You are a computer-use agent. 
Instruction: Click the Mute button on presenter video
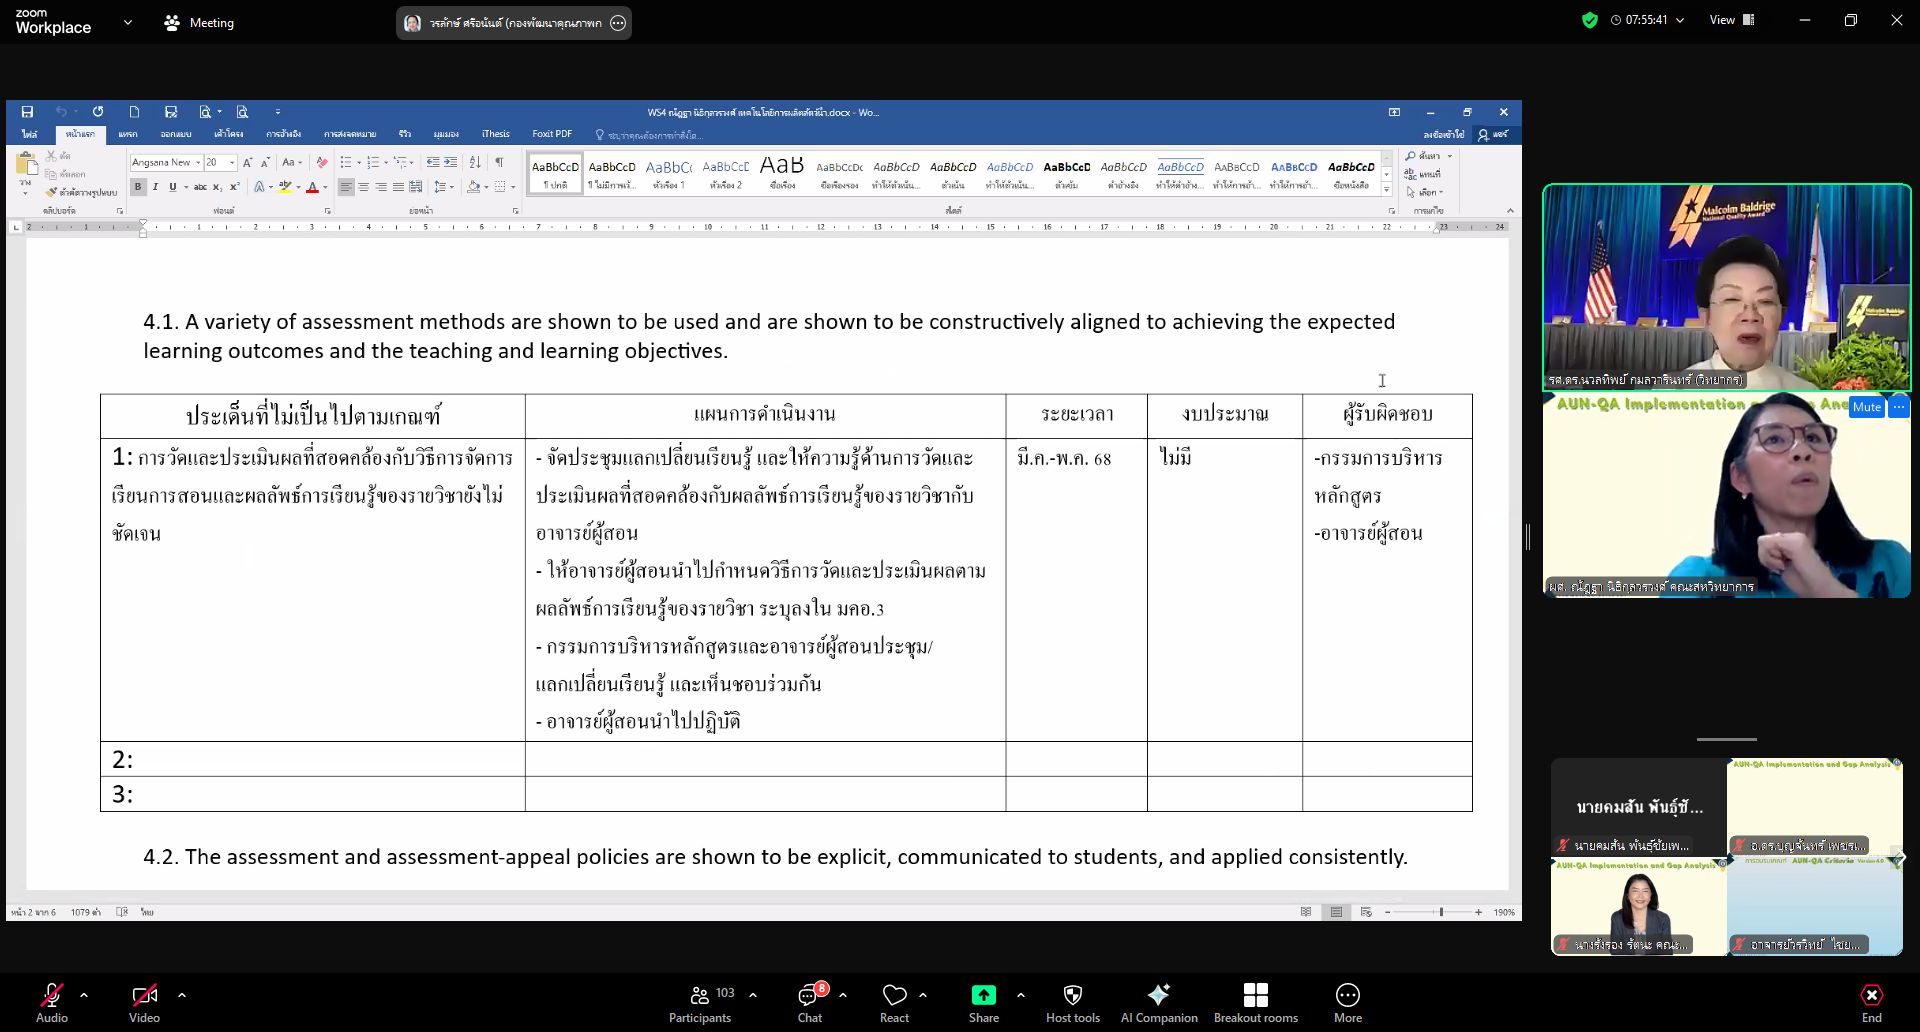coord(1866,407)
